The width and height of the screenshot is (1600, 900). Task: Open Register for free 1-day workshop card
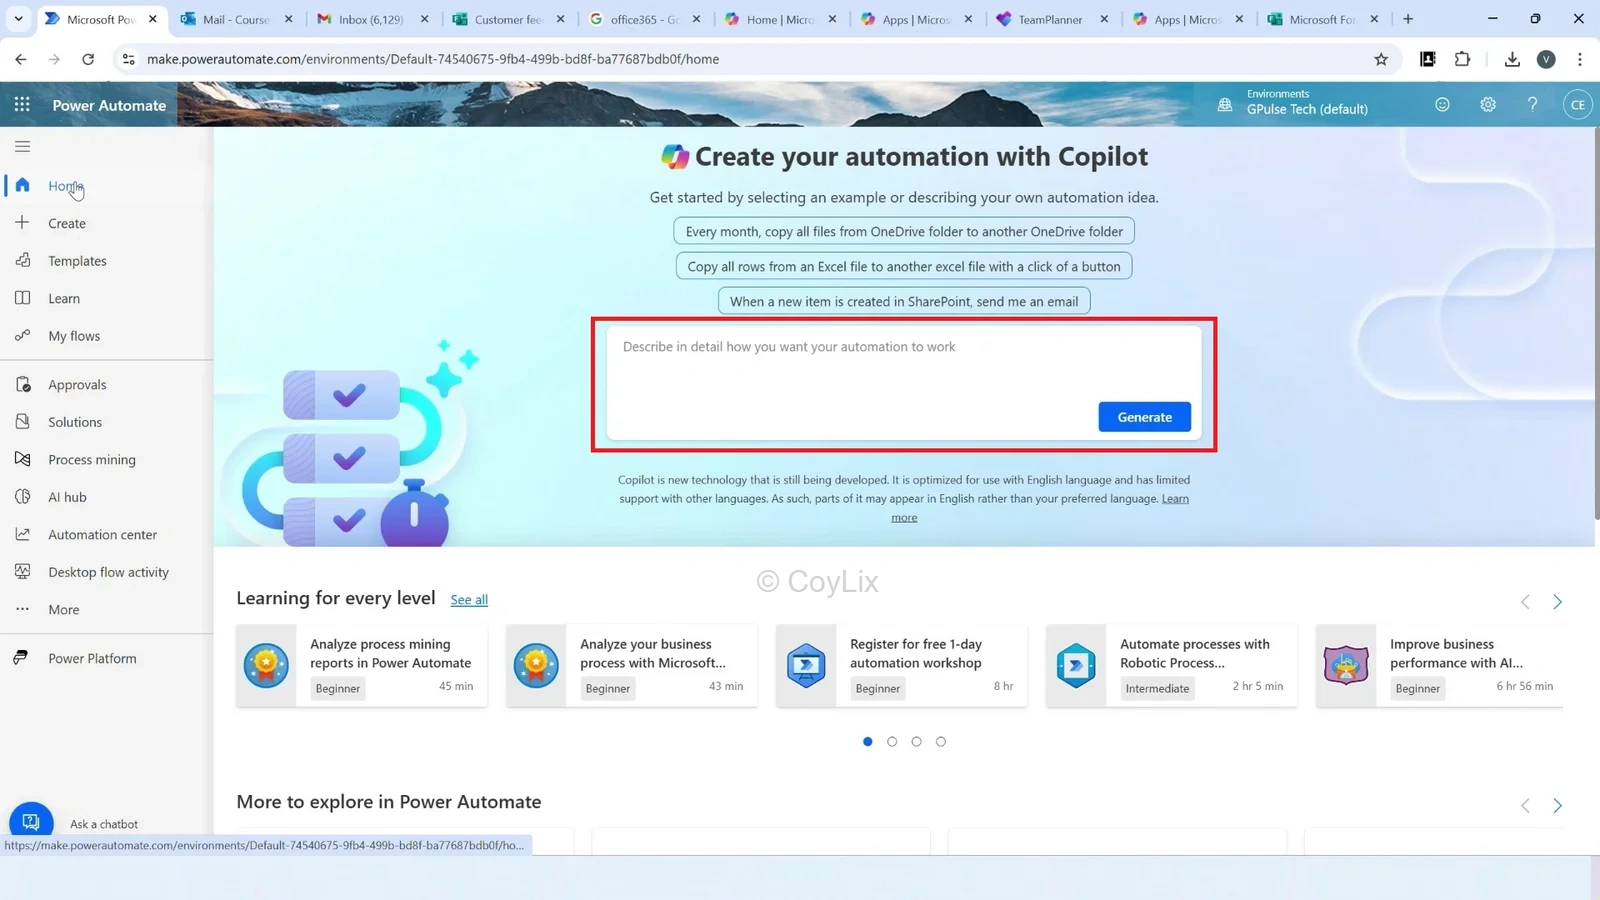click(x=902, y=666)
